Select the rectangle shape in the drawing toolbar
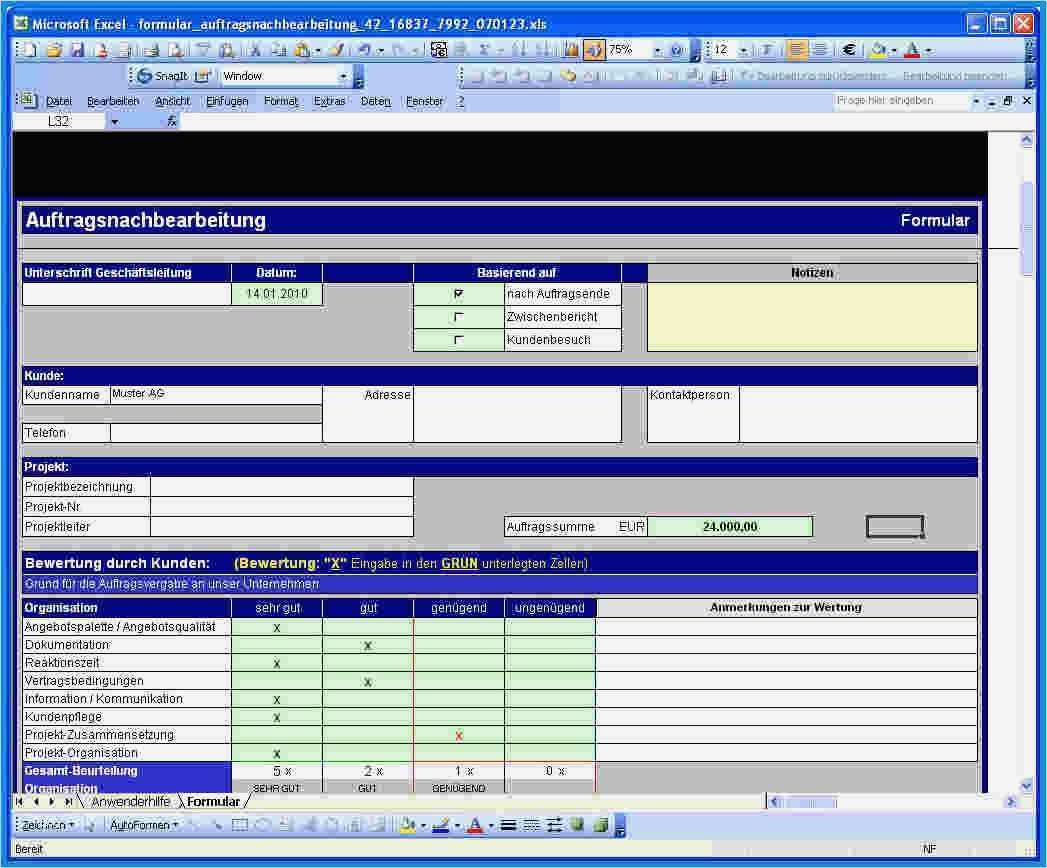This screenshot has width=1047, height=868. [x=240, y=825]
